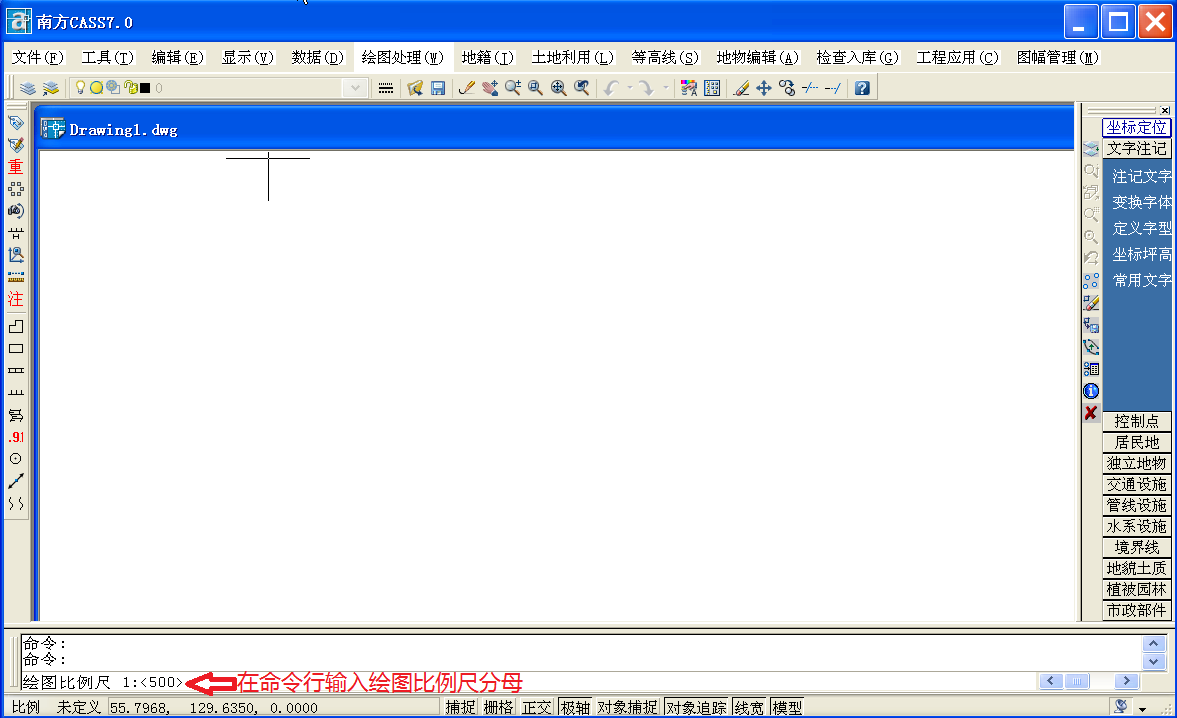Open the 工程应用(C) menu
The width and height of the screenshot is (1177, 718).
tap(957, 58)
